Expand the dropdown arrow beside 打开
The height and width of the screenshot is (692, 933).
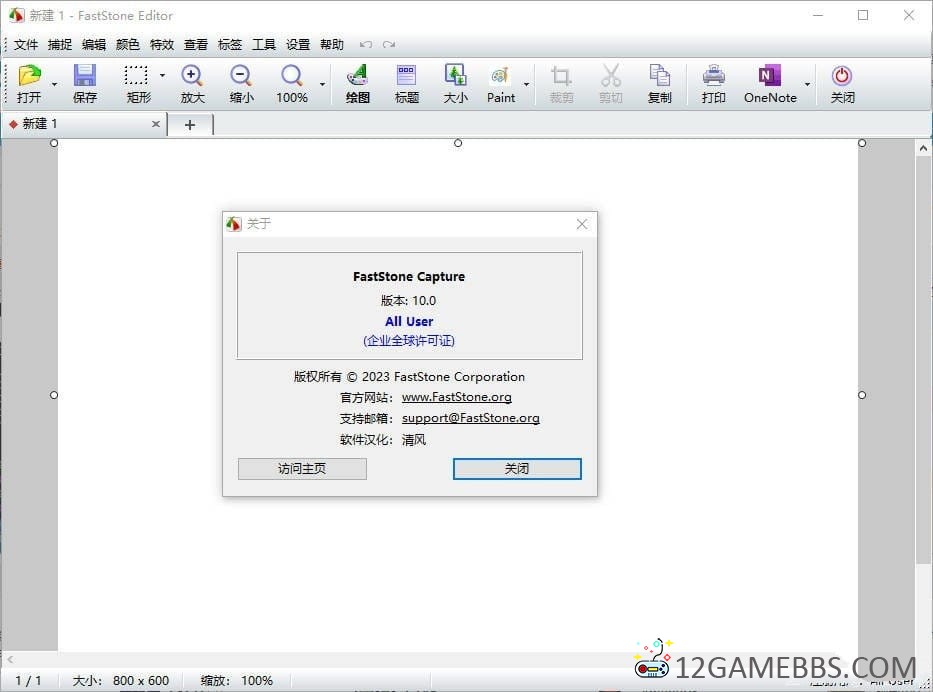tap(54, 84)
